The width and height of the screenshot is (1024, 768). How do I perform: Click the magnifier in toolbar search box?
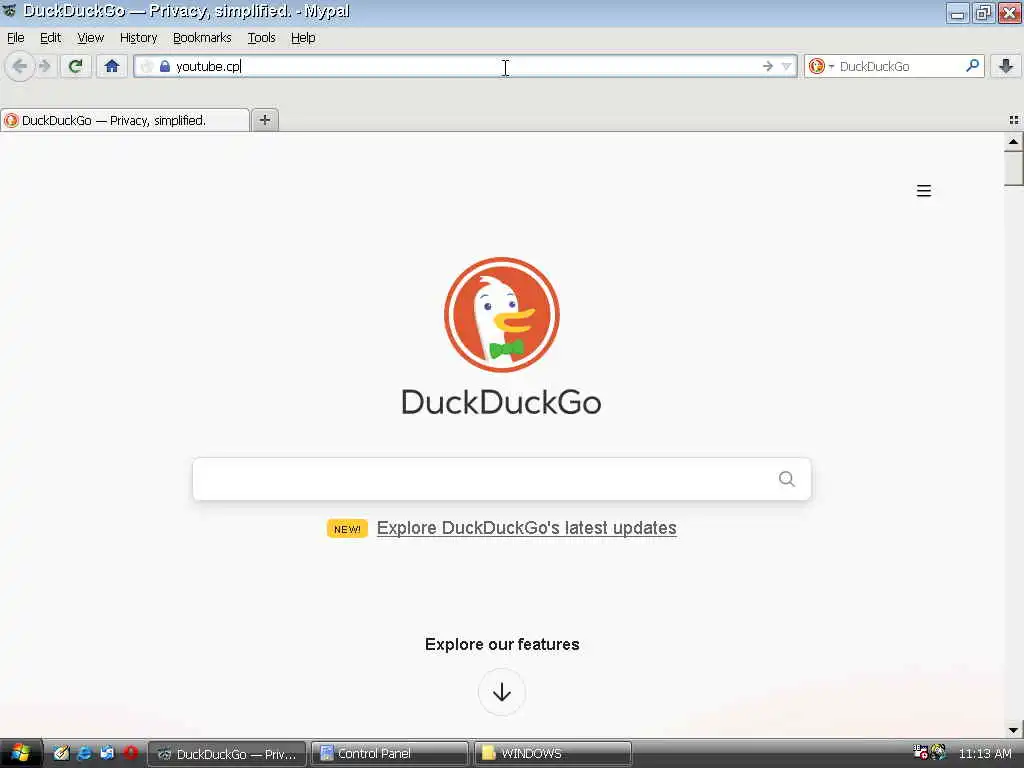[972, 66]
